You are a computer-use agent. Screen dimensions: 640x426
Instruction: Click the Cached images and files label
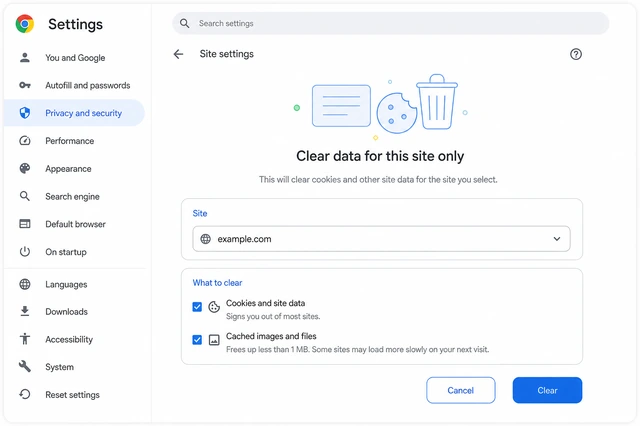click(x=271, y=336)
